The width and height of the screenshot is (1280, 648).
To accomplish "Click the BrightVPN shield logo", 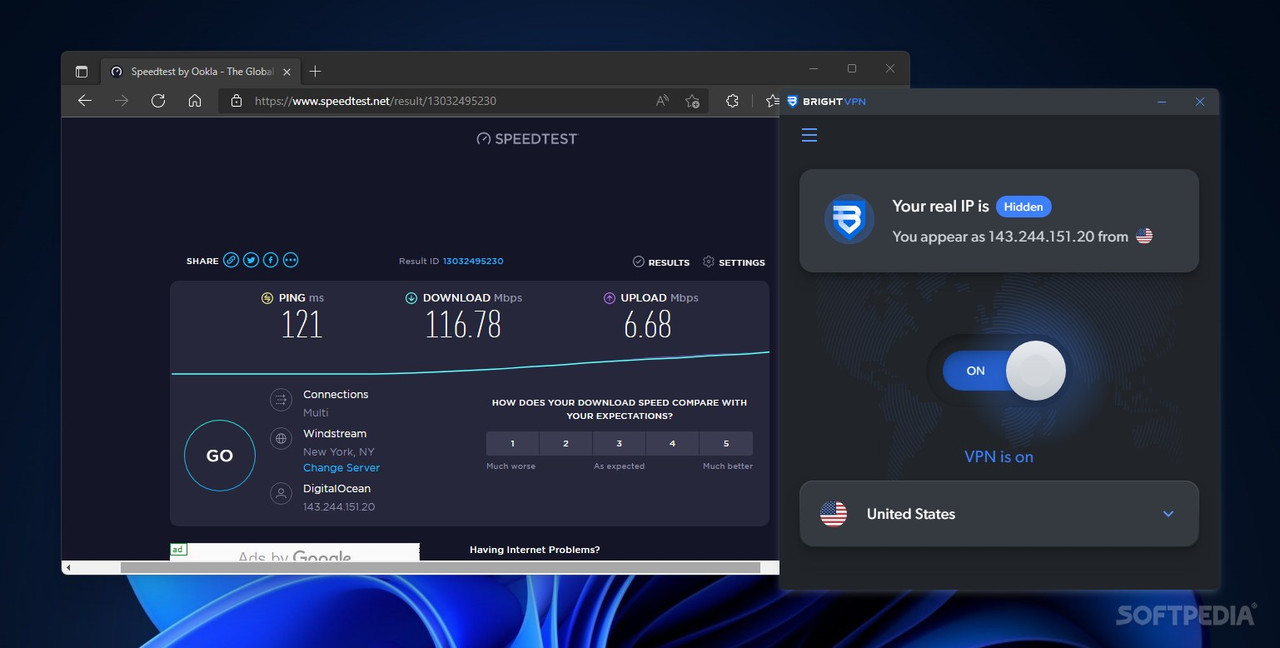I will 849,220.
